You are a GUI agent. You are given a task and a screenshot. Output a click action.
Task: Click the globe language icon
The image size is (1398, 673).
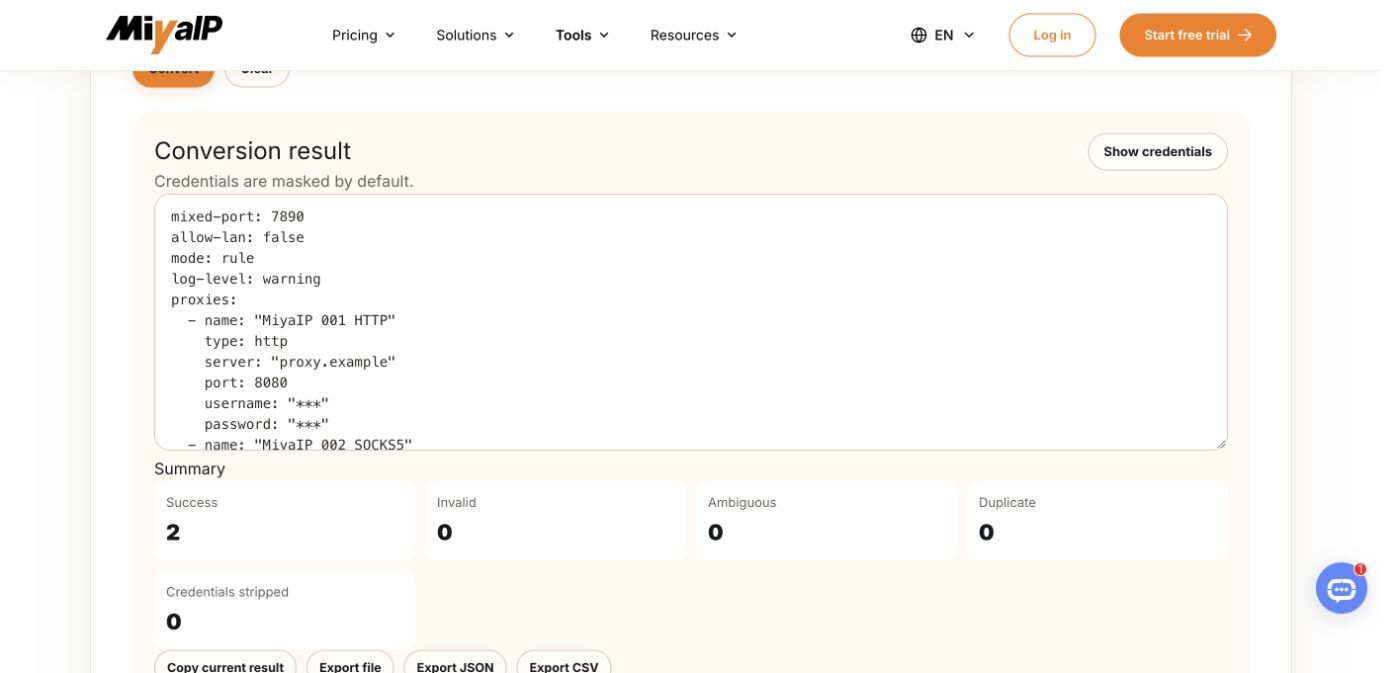919,35
